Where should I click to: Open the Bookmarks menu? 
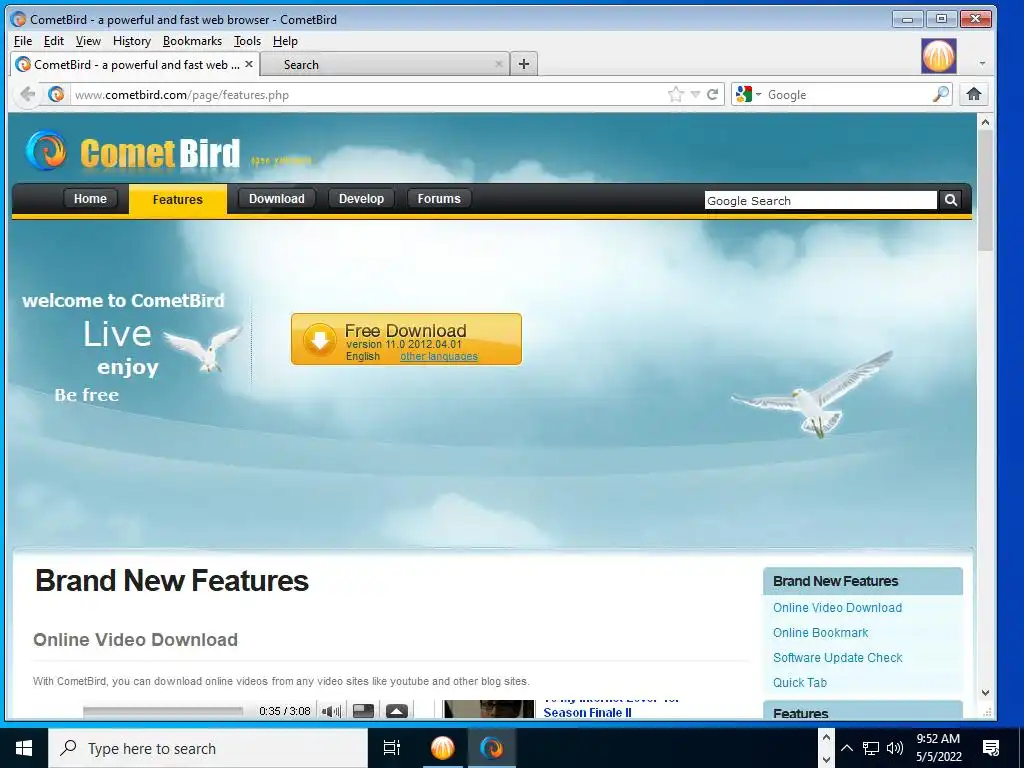[192, 41]
